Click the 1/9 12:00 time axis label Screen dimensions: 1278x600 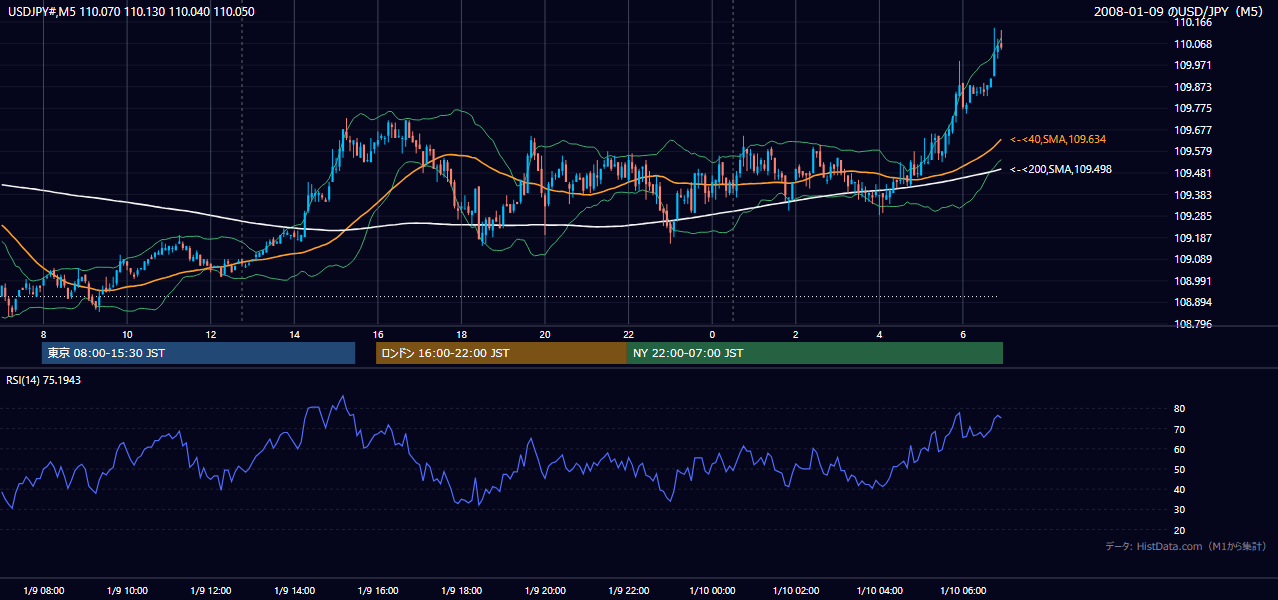click(211, 591)
